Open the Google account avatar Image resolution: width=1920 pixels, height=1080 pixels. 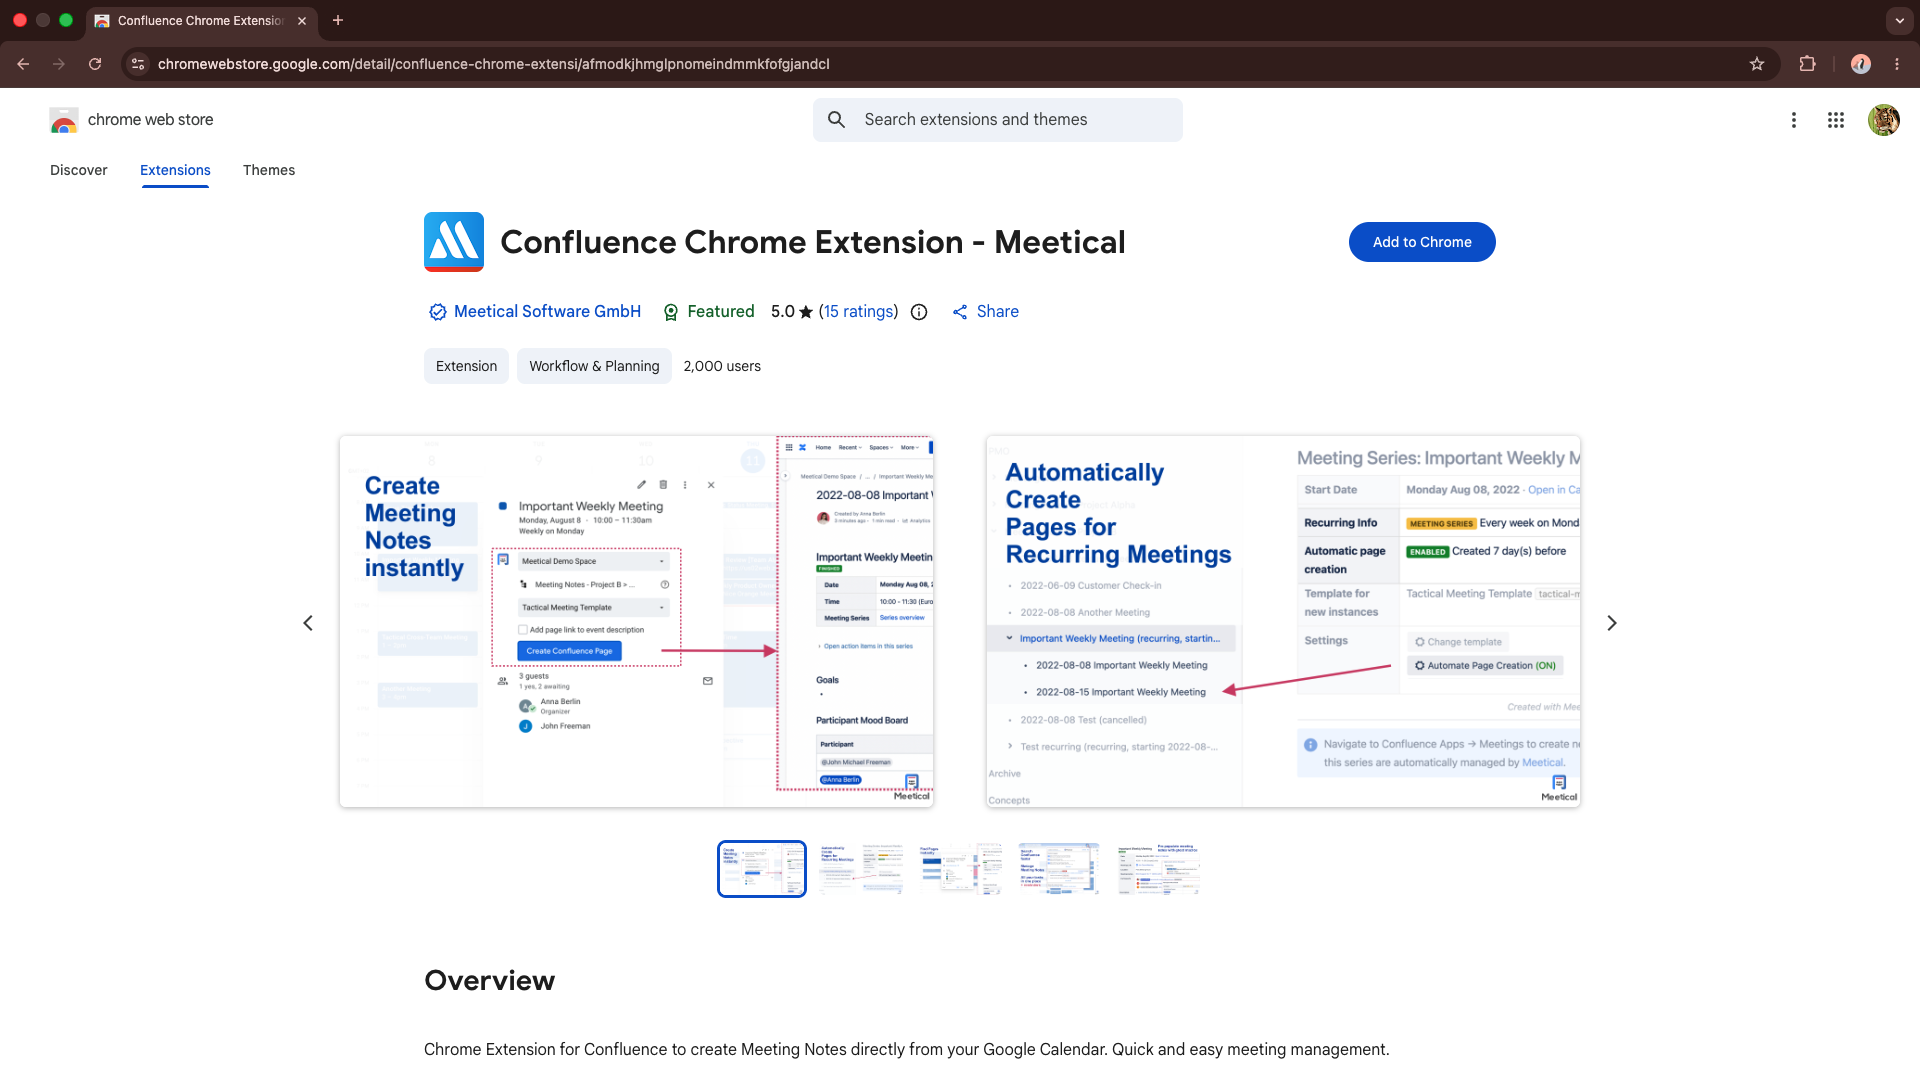1884,120
